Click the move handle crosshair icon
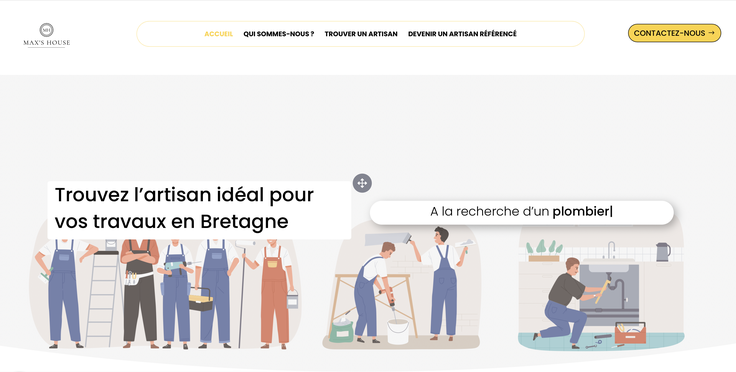 coord(362,183)
